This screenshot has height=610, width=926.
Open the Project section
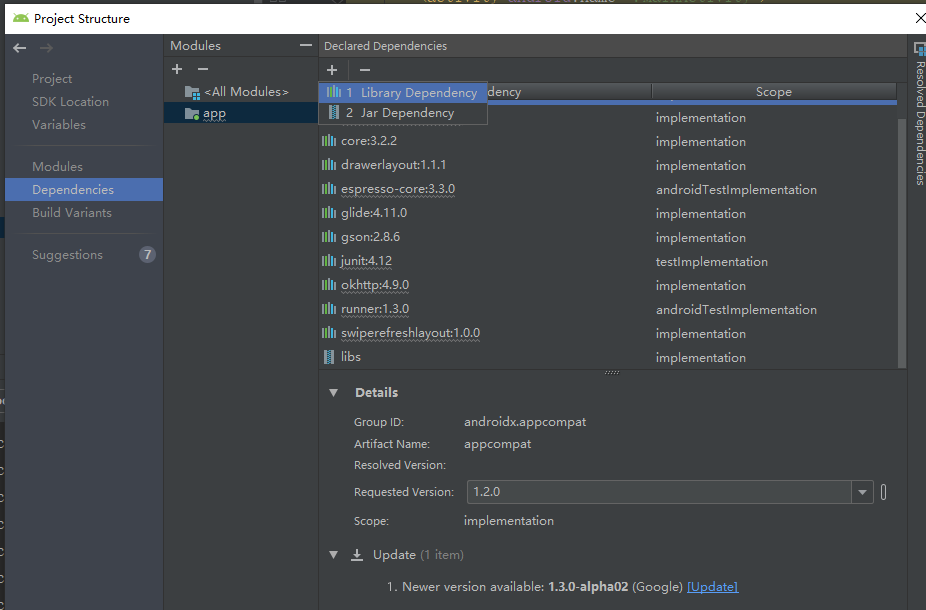52,79
